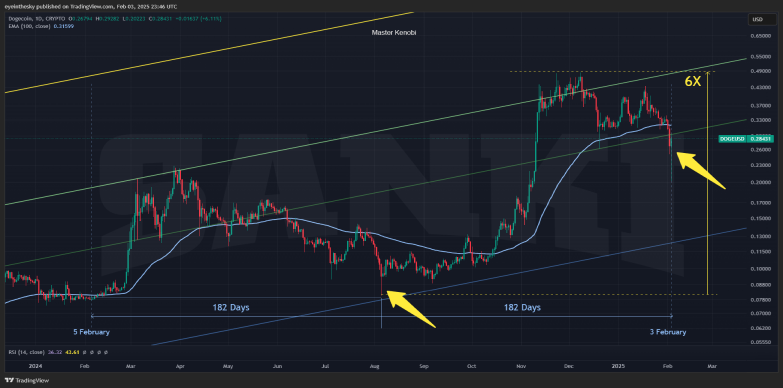
Task: Click the vertical yellow 6X measure arrow line
Action: (708, 184)
